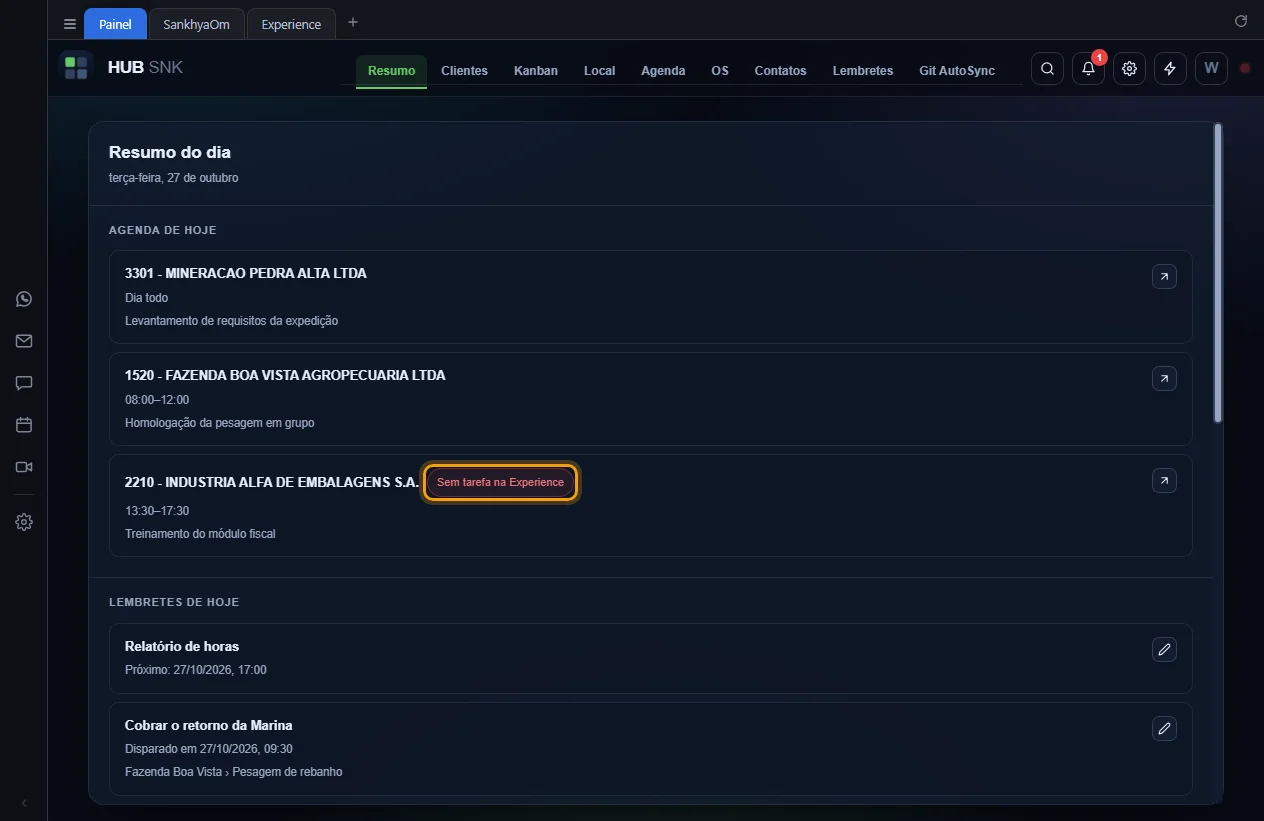
Task: Open FAZENDA BOA VISTA agenda entry arrow
Action: [x=1164, y=379]
